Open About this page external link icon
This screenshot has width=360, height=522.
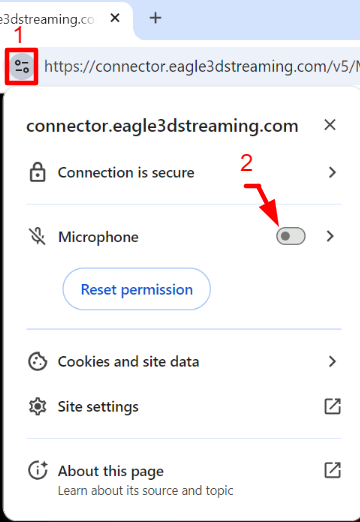(x=332, y=470)
